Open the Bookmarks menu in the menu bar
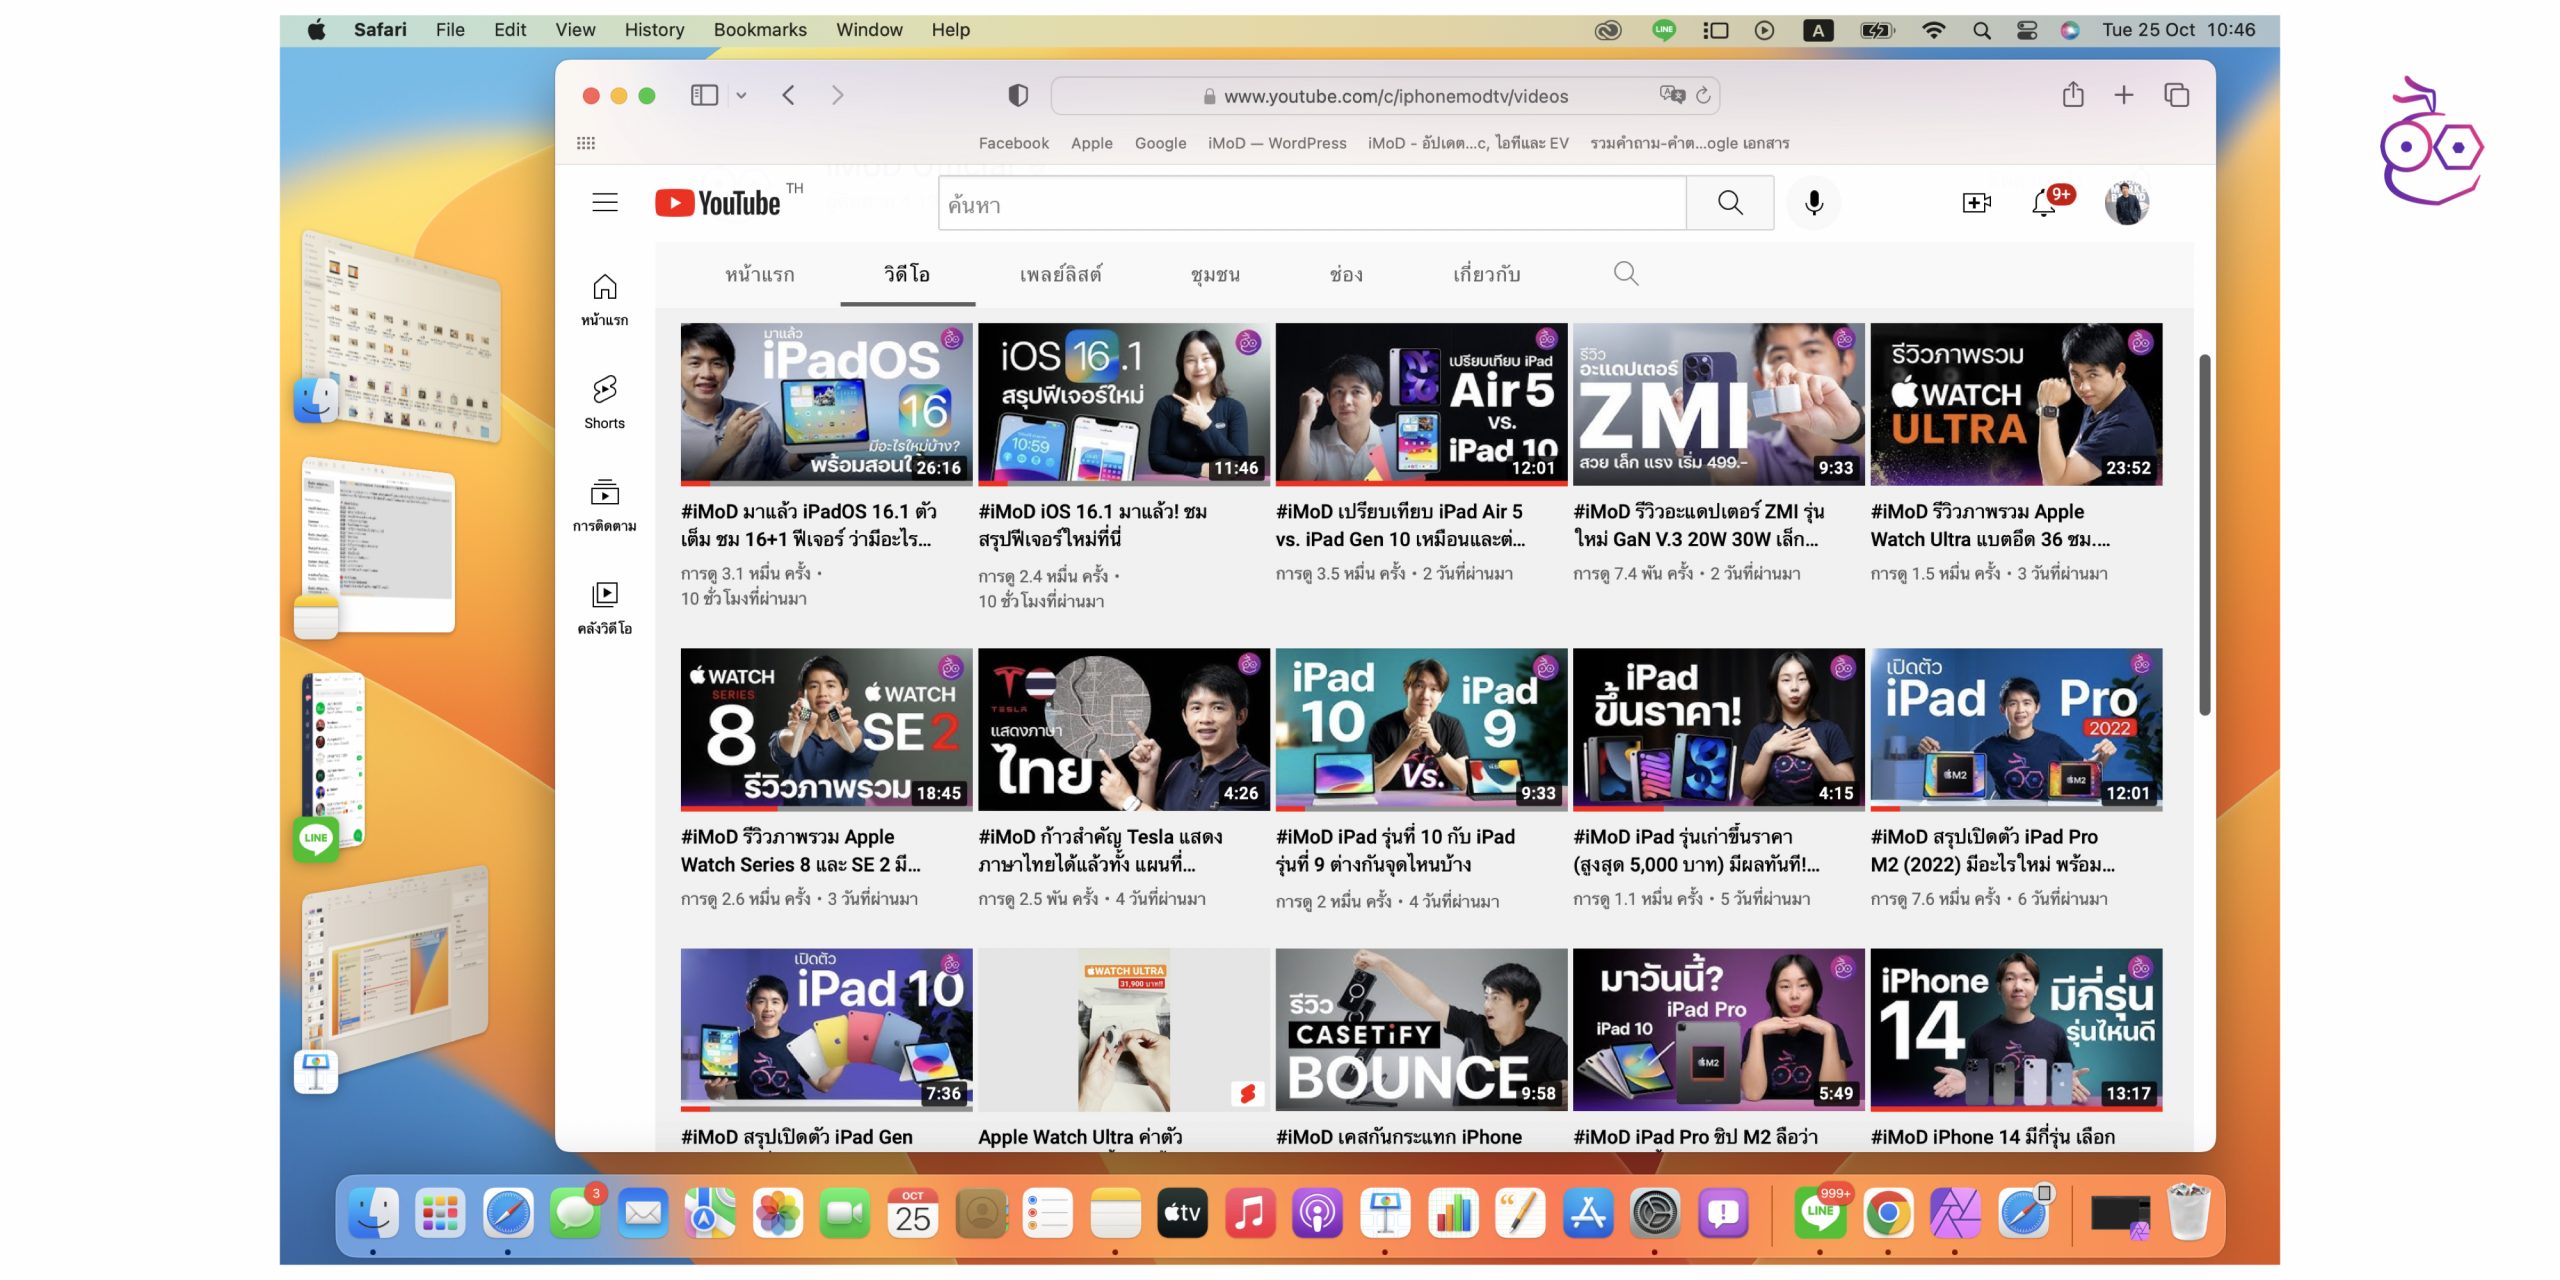The width and height of the screenshot is (2560, 1280). click(x=759, y=30)
